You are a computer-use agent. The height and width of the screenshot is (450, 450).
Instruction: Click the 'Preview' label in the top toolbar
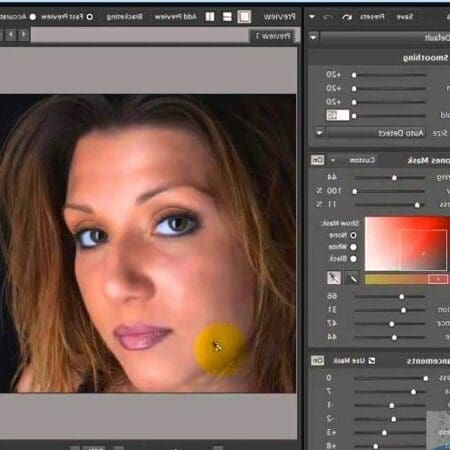point(279,17)
